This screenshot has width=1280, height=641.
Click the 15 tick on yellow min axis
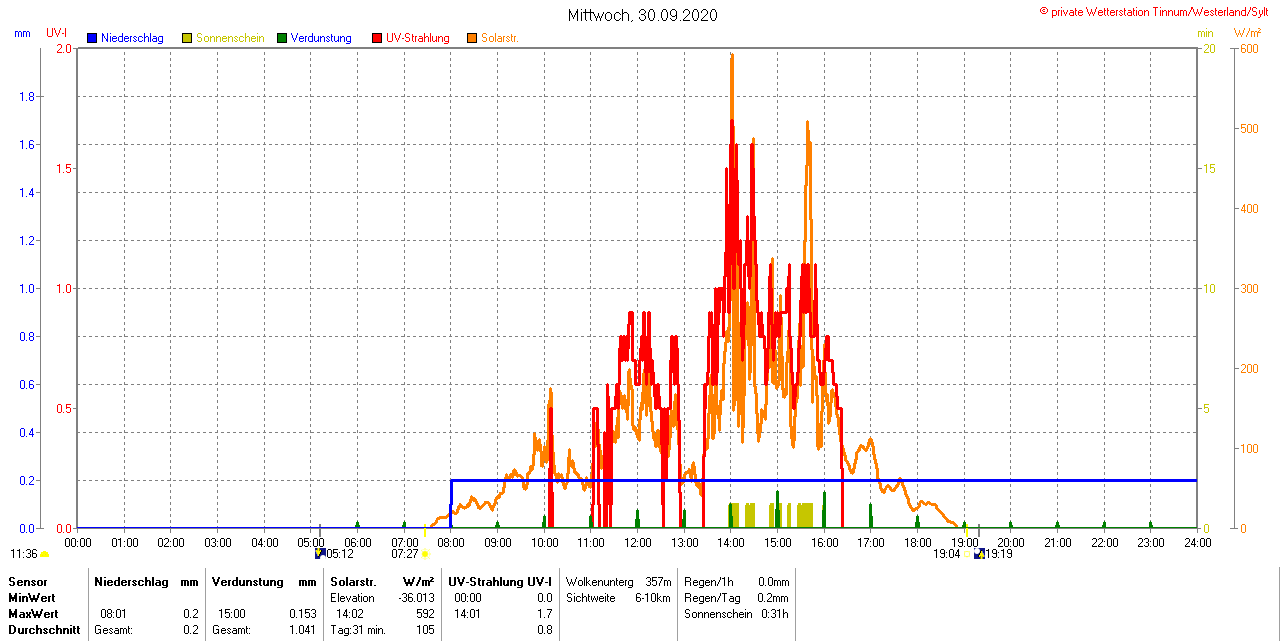pos(1209,168)
